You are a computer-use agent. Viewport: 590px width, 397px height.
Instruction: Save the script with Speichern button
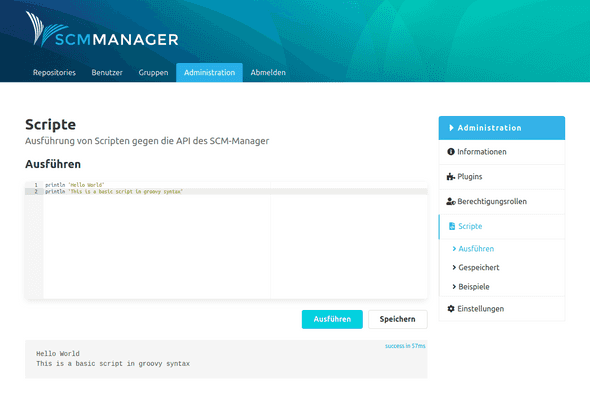(398, 319)
